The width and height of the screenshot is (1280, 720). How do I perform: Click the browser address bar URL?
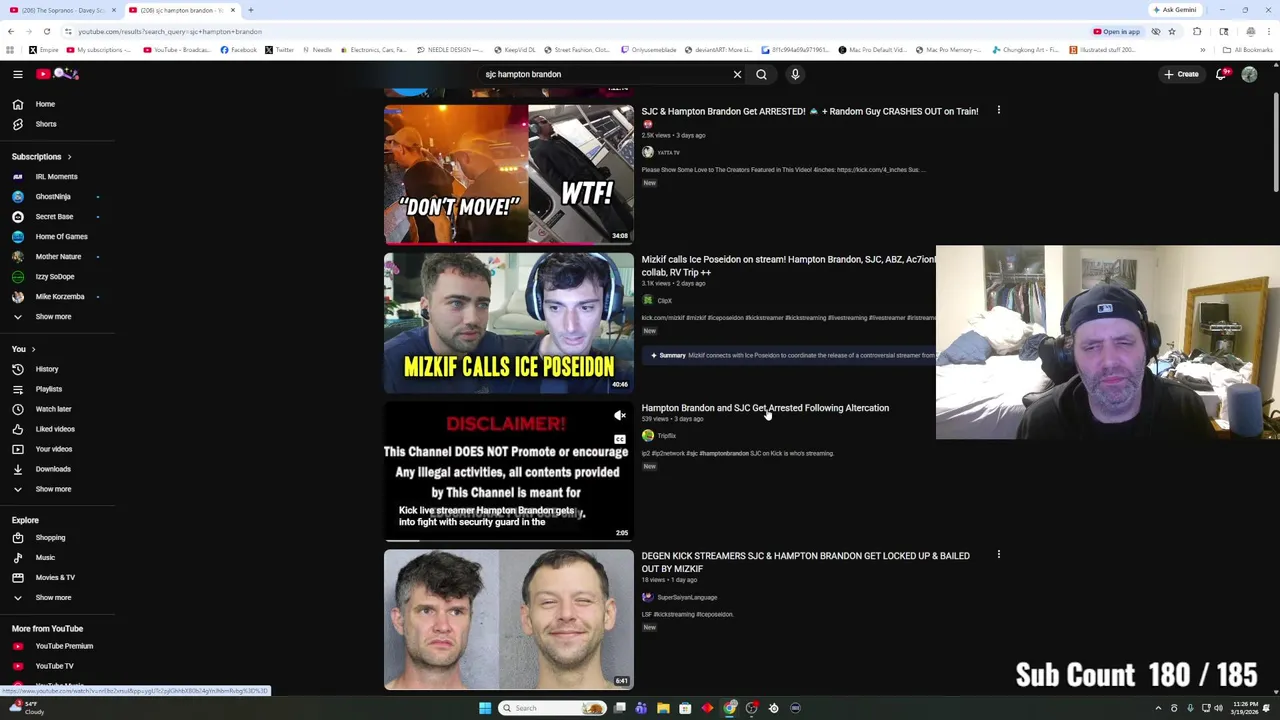[170, 31]
